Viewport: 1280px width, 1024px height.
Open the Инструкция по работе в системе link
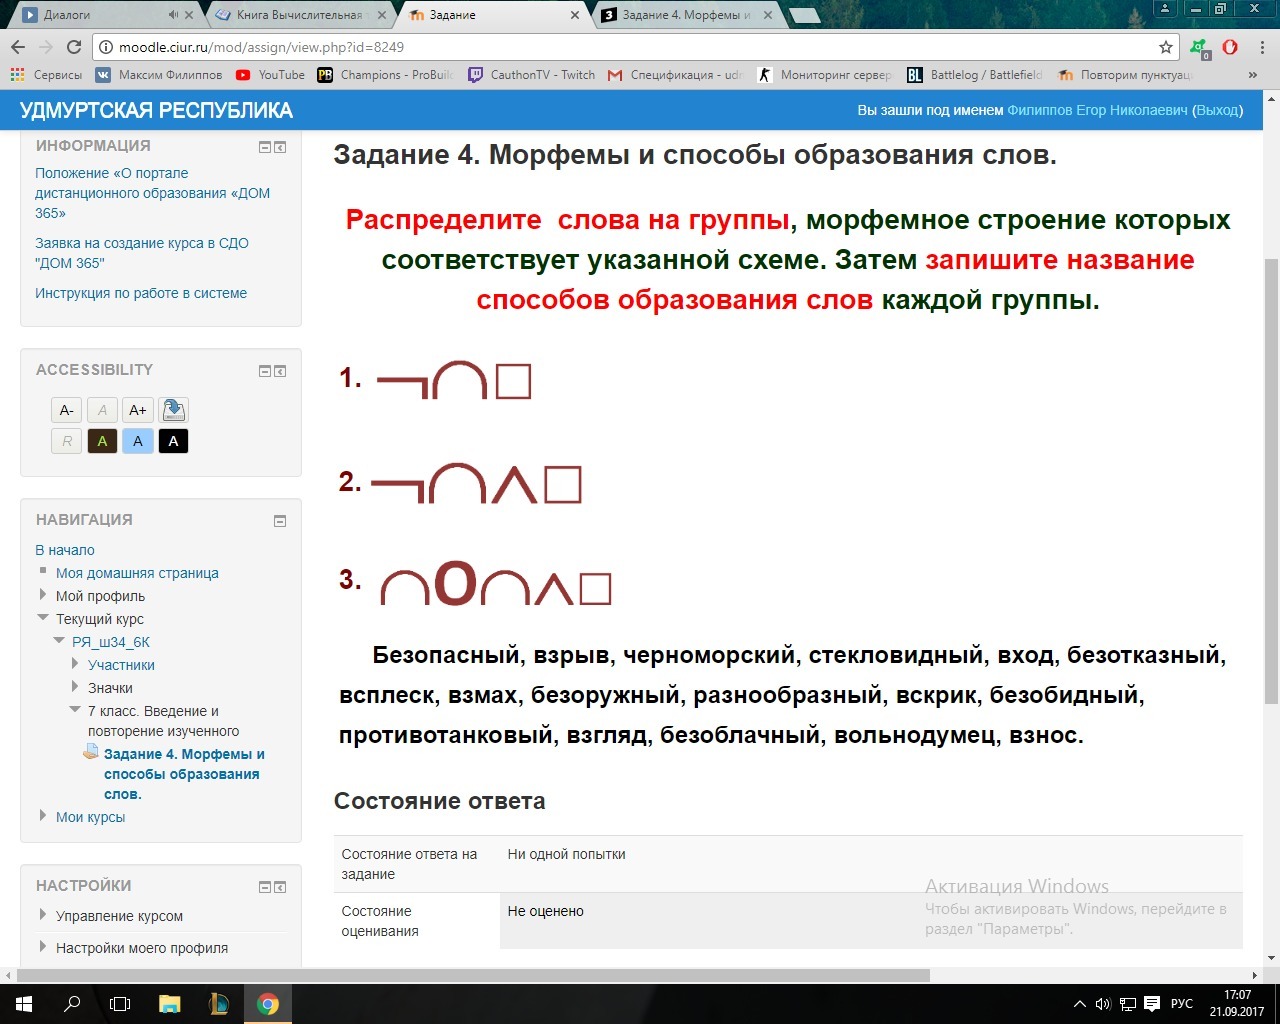141,293
